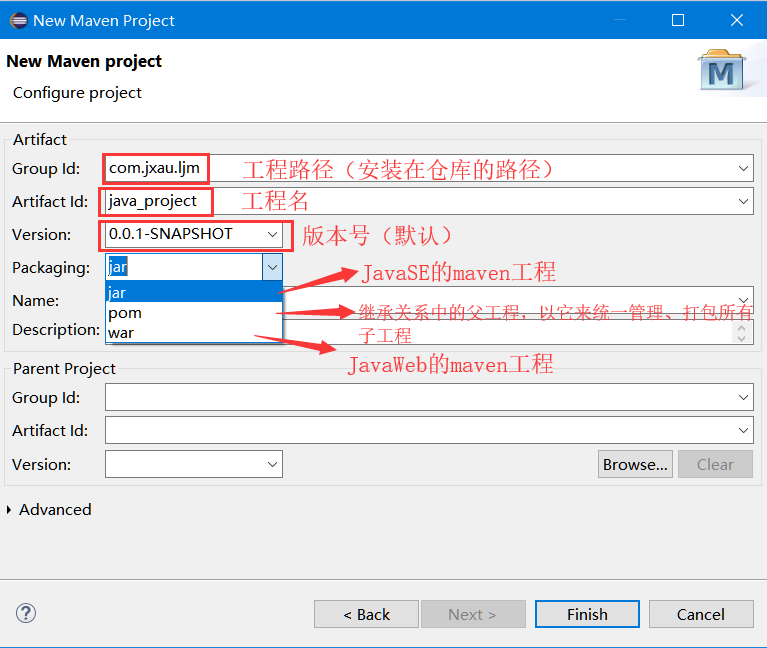Select war in the Packaging list

click(194, 333)
